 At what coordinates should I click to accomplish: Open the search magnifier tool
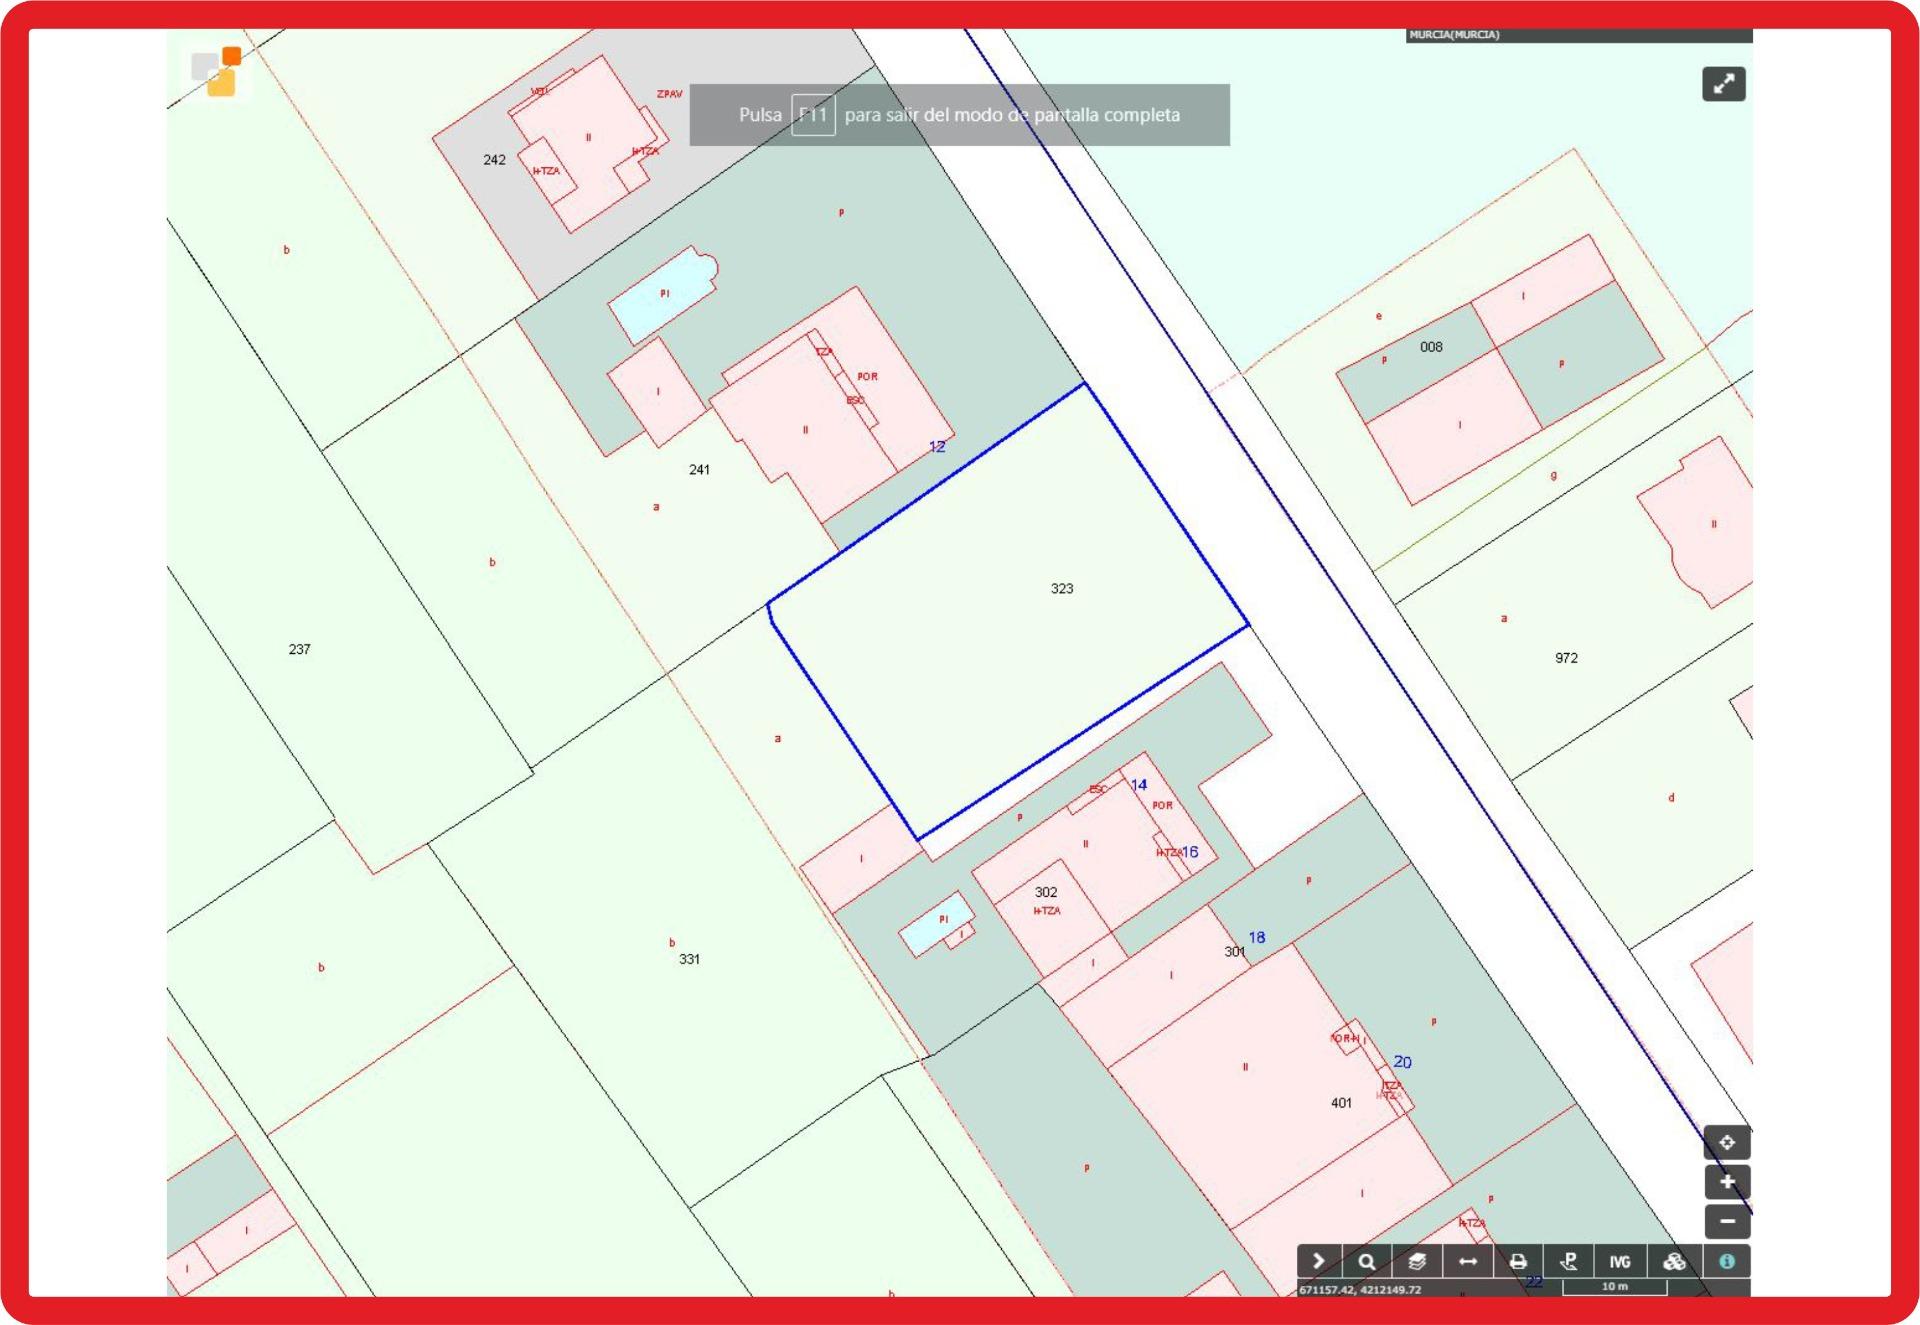[1367, 1261]
